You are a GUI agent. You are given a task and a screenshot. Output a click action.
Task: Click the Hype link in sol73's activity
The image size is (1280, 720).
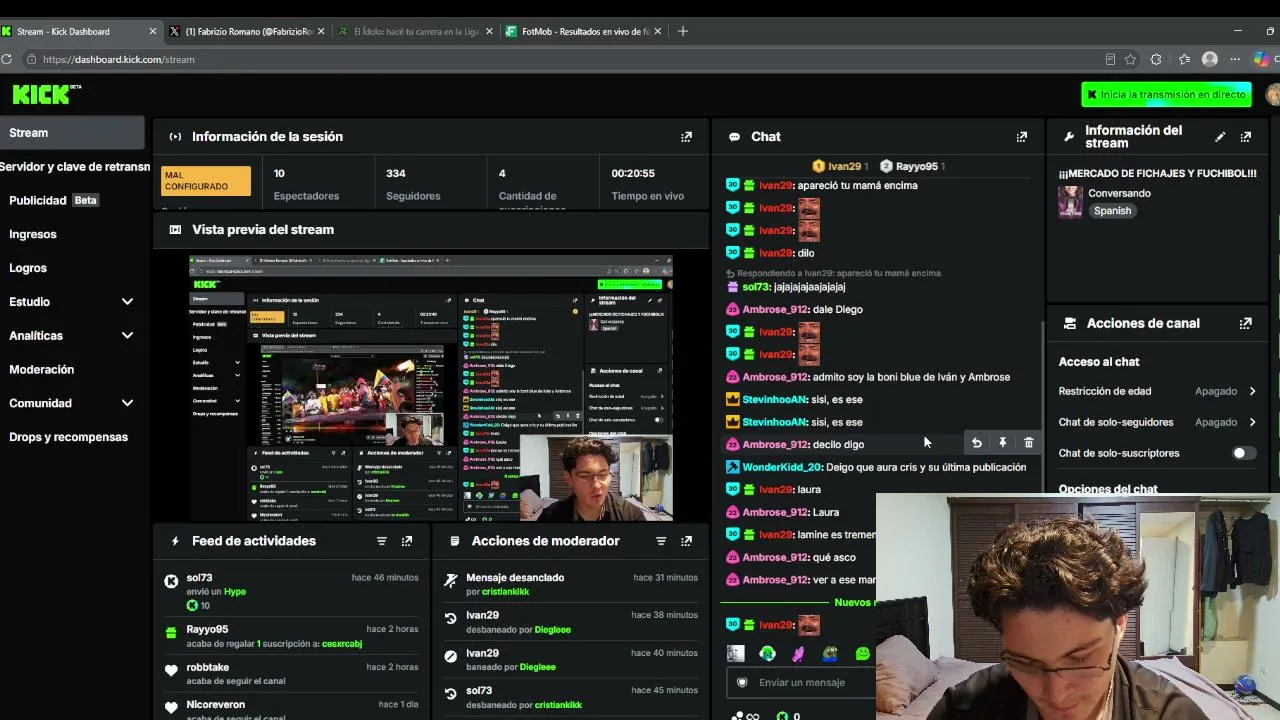click(235, 592)
